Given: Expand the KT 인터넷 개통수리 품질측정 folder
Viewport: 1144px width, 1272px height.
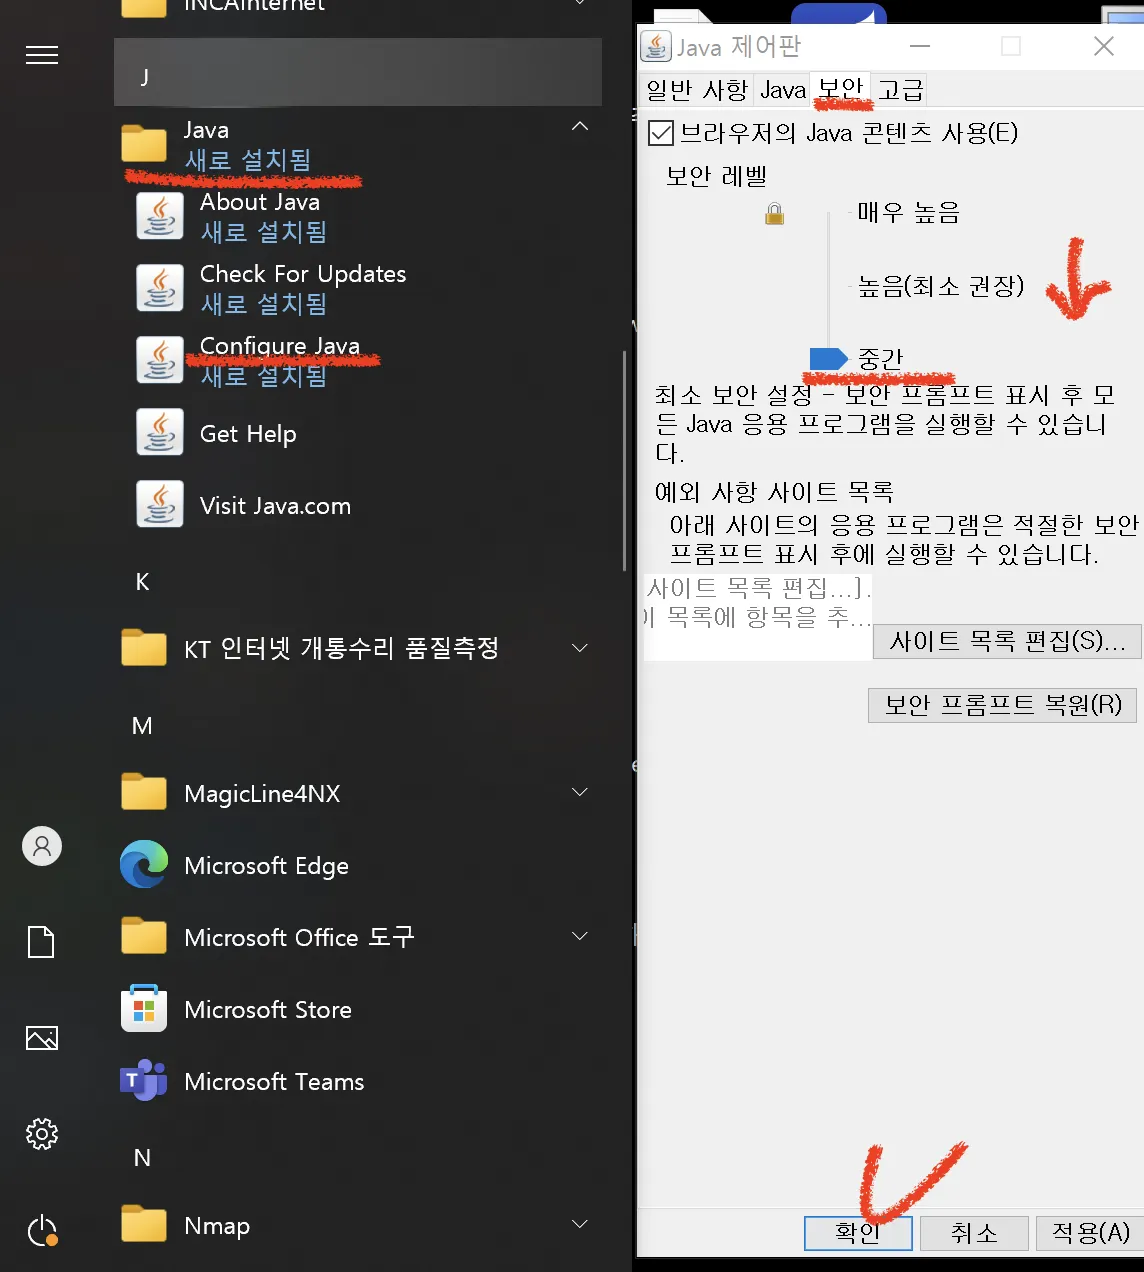Looking at the screenshot, I should 580,648.
